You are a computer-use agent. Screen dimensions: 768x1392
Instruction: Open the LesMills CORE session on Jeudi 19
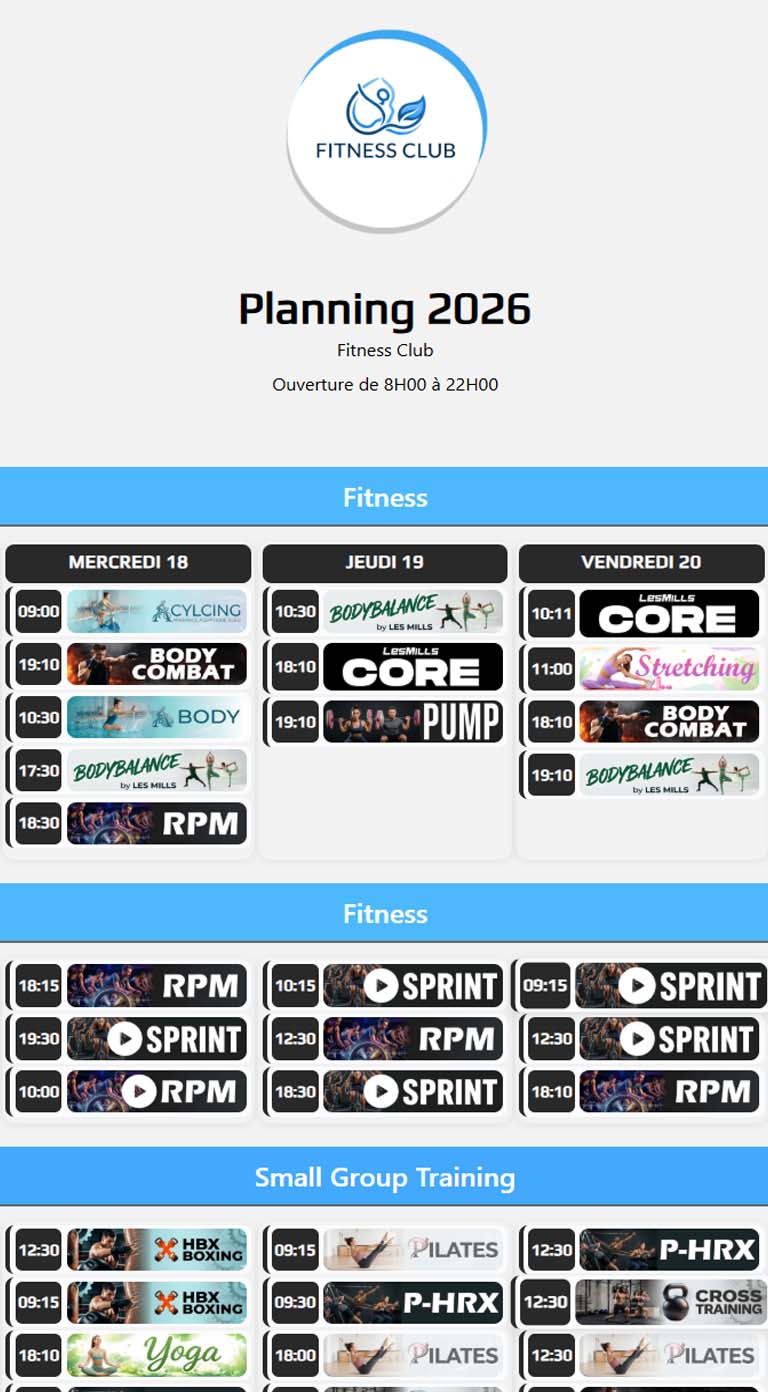(414, 668)
